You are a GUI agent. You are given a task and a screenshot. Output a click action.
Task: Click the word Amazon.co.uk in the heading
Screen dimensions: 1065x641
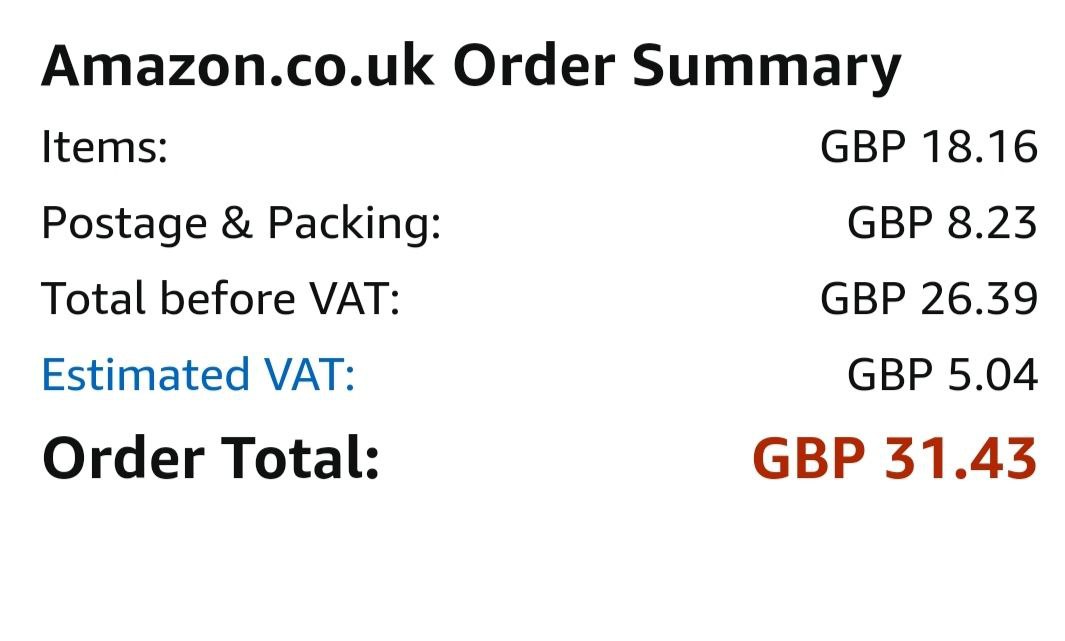click(239, 68)
